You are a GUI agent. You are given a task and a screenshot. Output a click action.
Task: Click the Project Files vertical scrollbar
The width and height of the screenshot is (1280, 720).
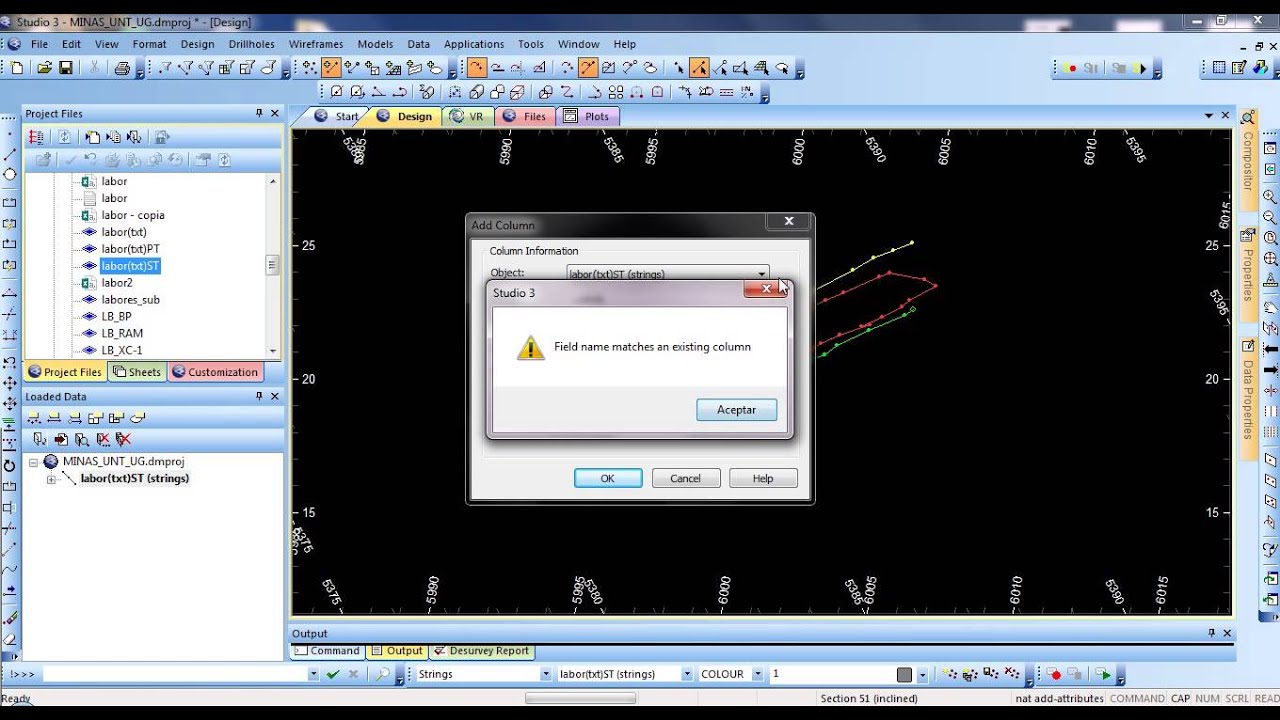click(x=272, y=265)
